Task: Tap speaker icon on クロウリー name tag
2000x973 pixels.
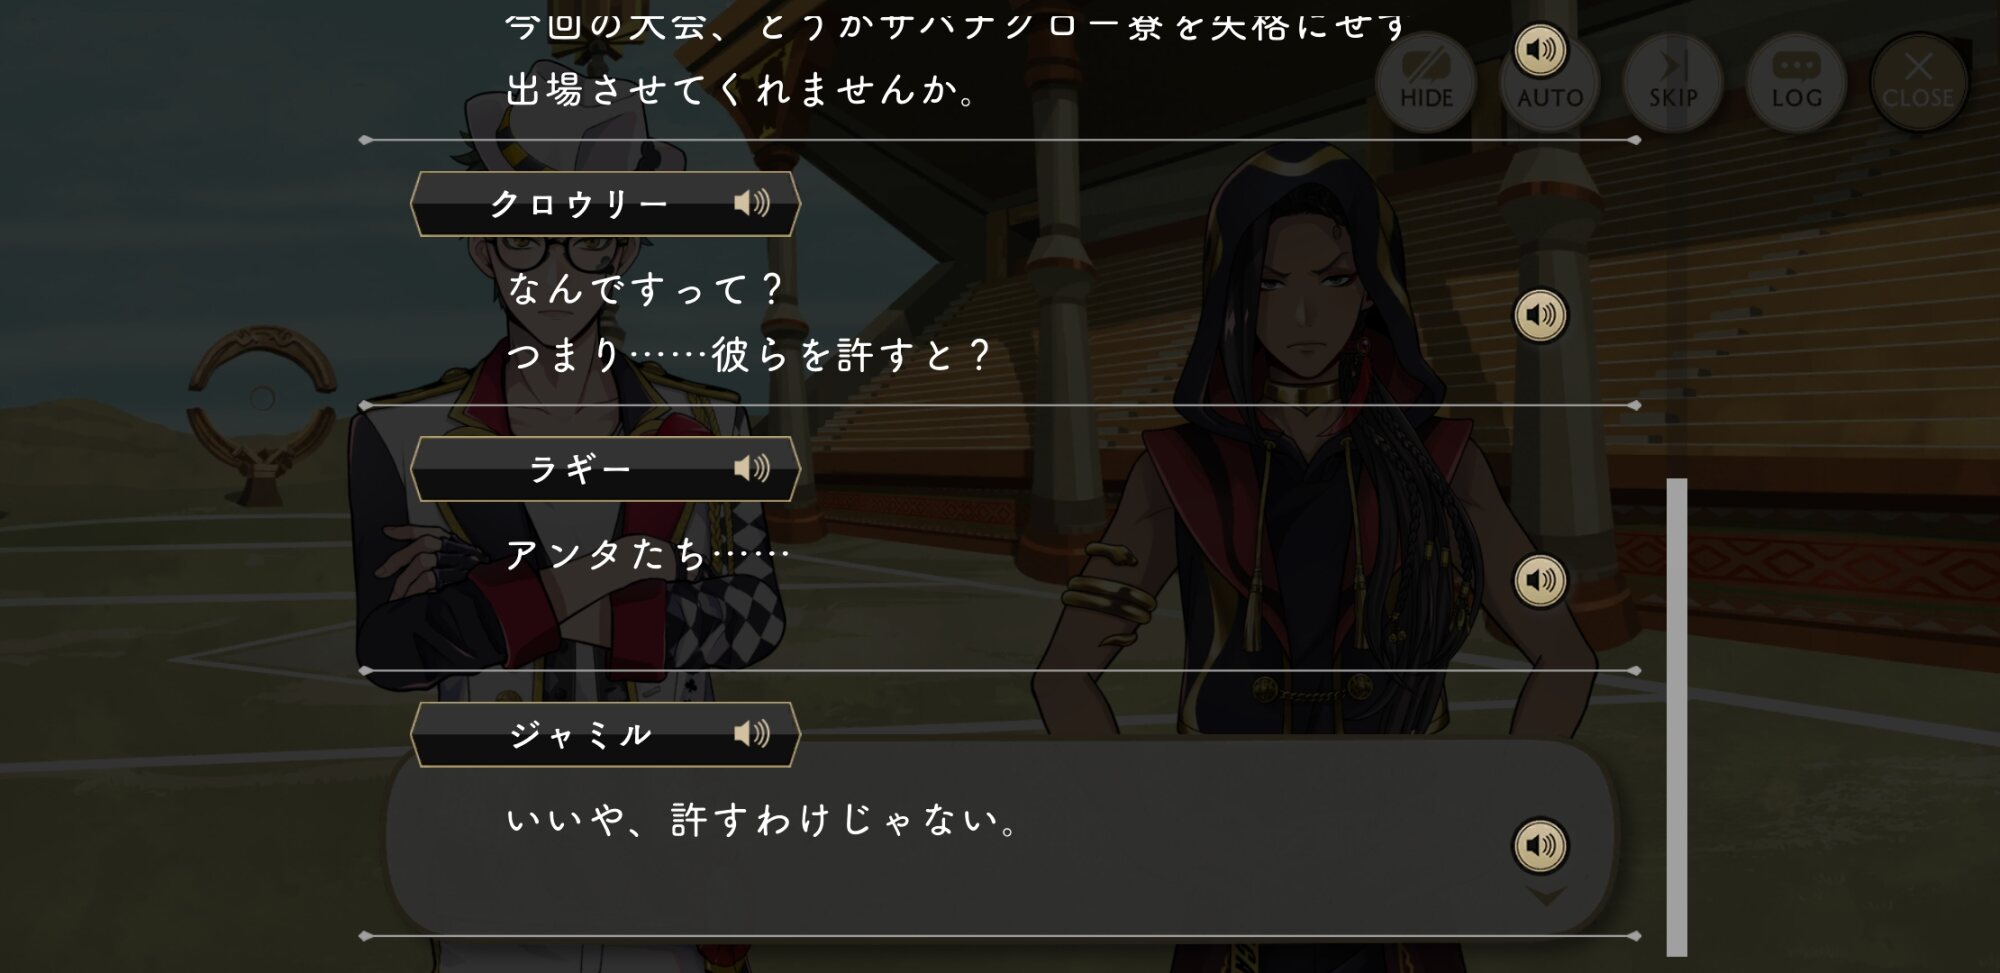Action: pos(752,203)
